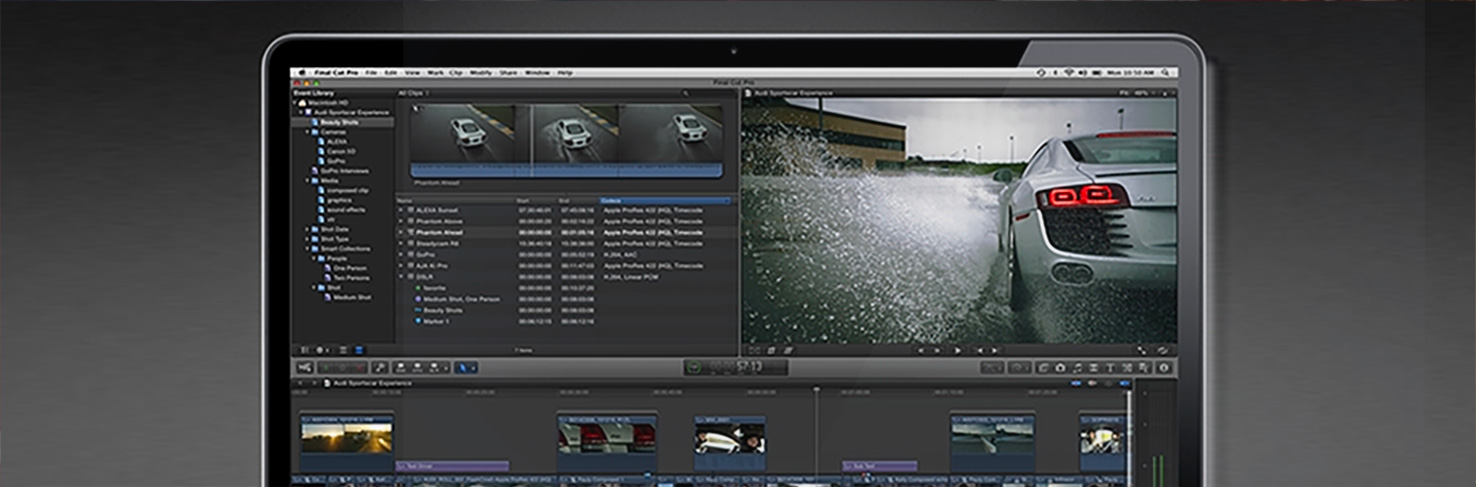Open the Inspector info icon
The image size is (1476, 487).
point(1163,368)
